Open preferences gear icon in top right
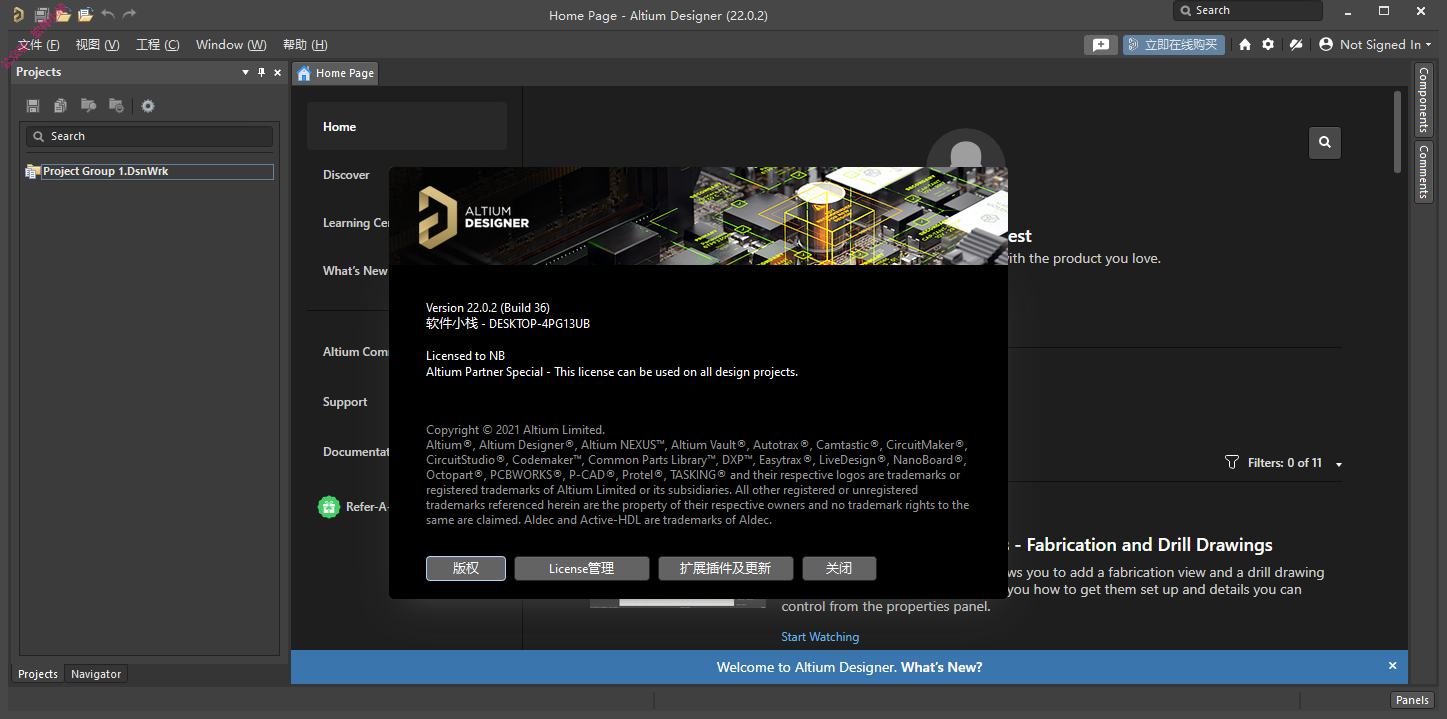Viewport: 1447px width, 719px height. [1268, 45]
